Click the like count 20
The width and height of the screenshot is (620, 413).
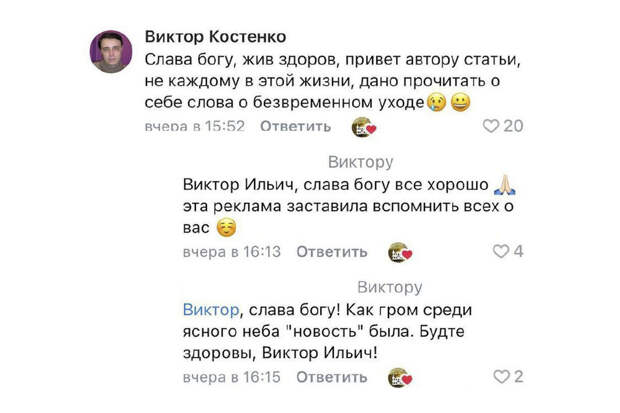513,127
